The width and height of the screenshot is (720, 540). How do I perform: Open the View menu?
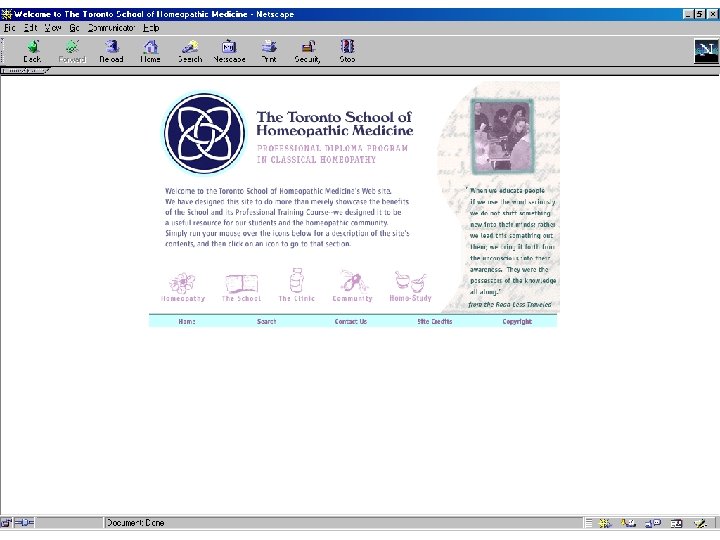[53, 28]
